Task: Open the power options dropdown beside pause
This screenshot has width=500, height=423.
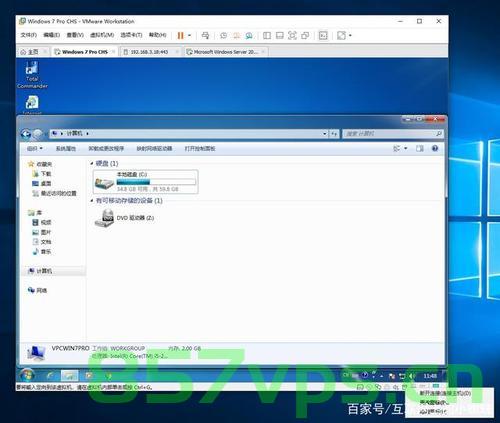Action: tap(190, 35)
